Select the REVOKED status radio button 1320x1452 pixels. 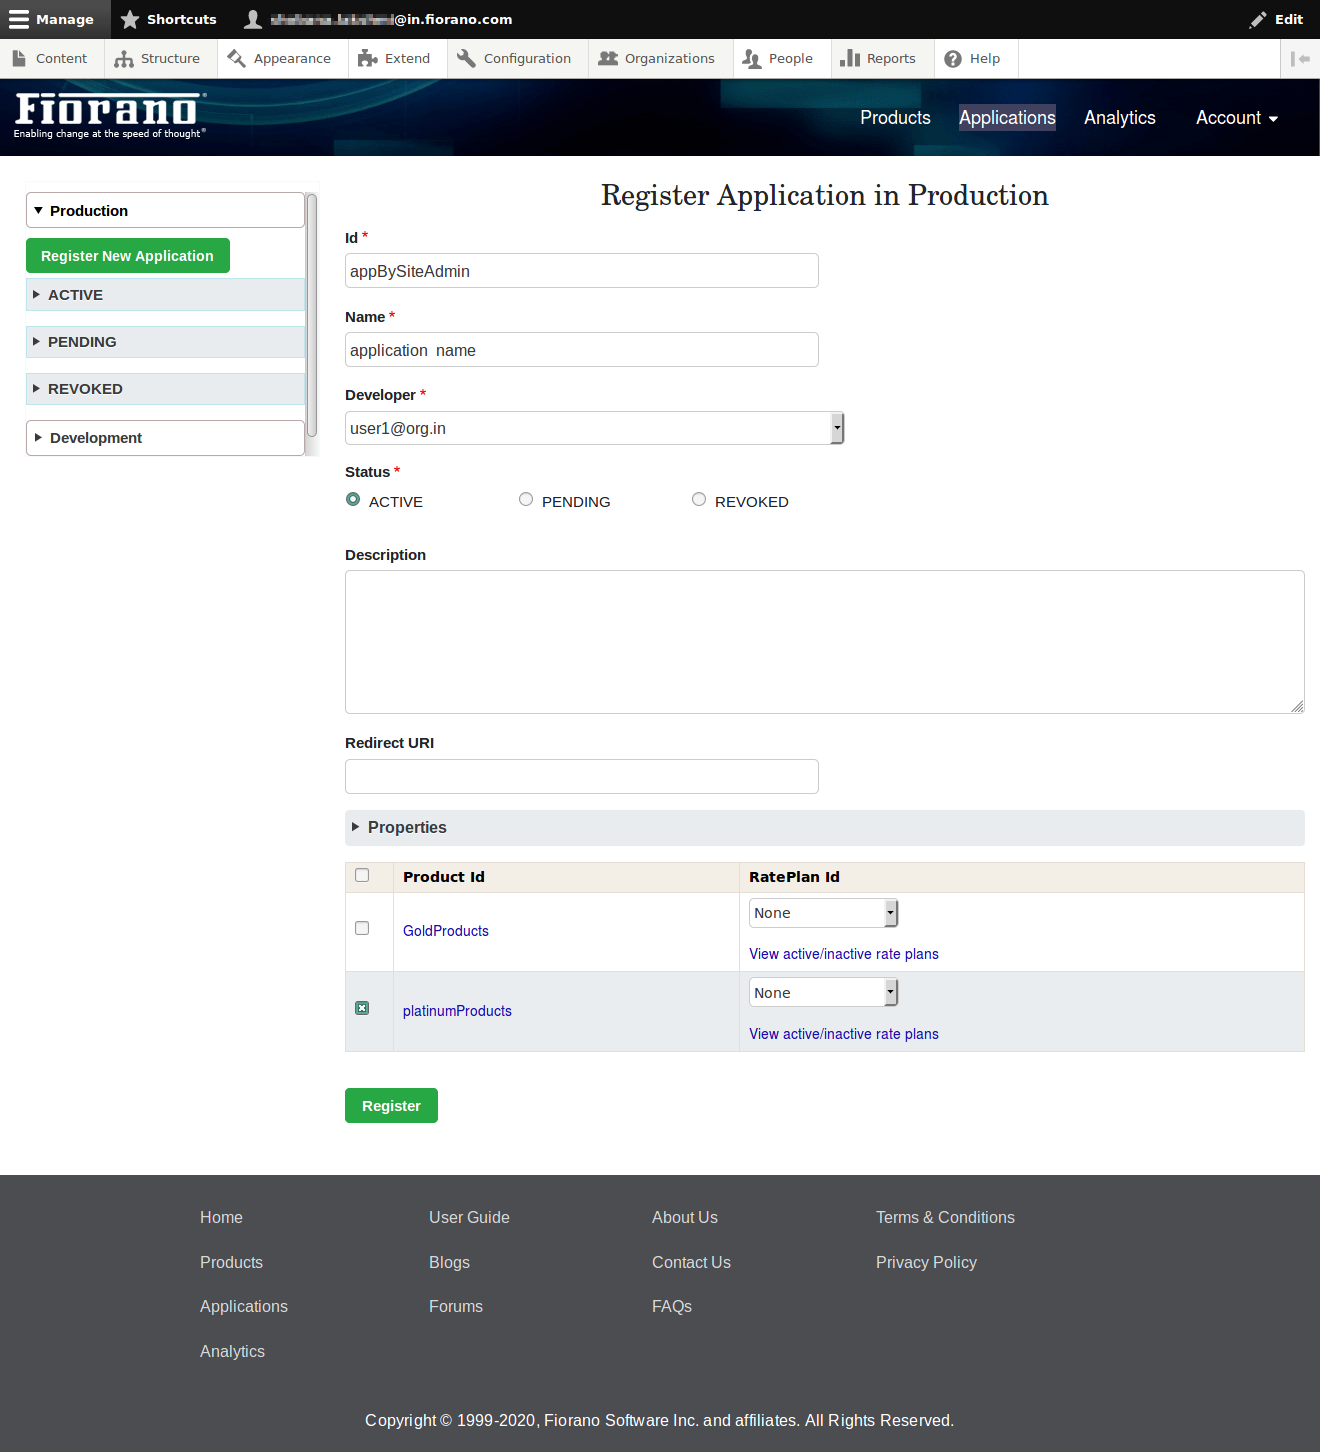(699, 499)
